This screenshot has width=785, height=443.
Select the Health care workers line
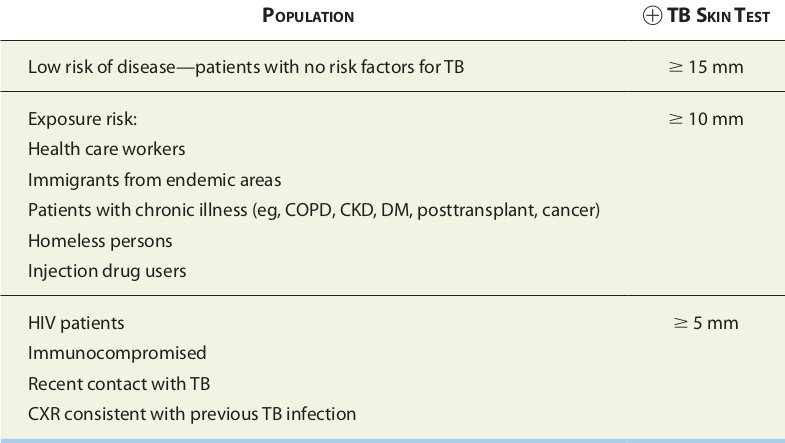point(107,149)
